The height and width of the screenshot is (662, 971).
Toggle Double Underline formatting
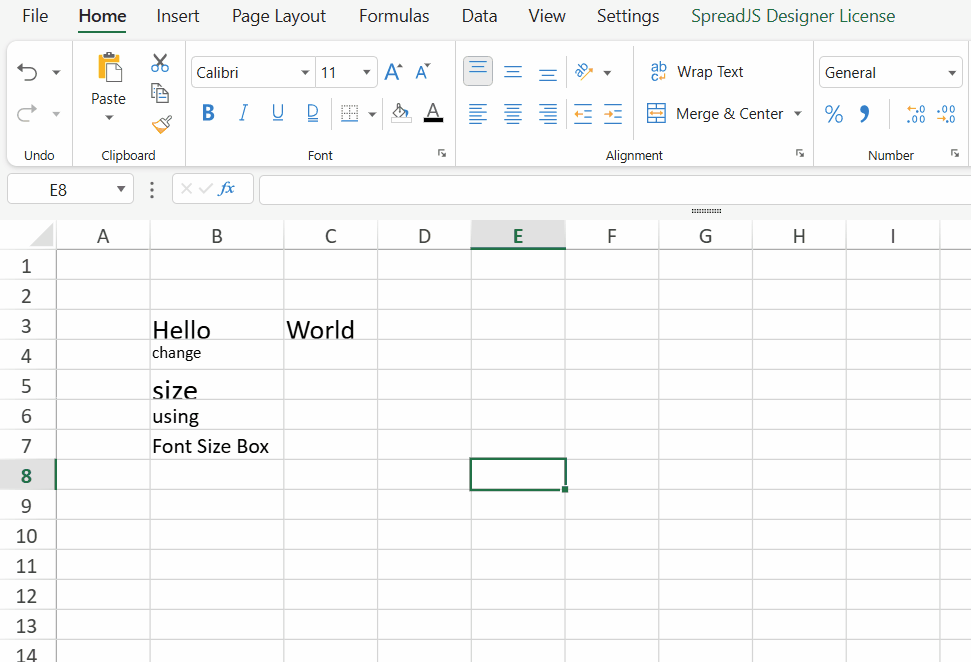(312, 113)
